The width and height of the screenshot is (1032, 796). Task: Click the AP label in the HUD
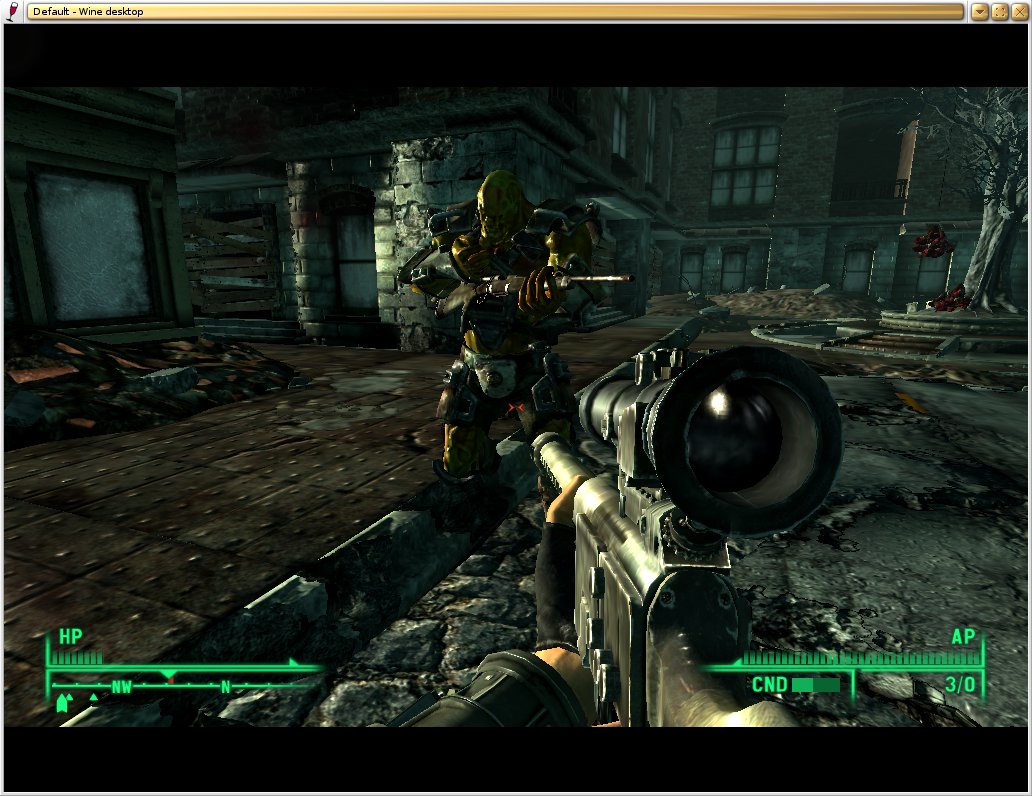click(963, 637)
